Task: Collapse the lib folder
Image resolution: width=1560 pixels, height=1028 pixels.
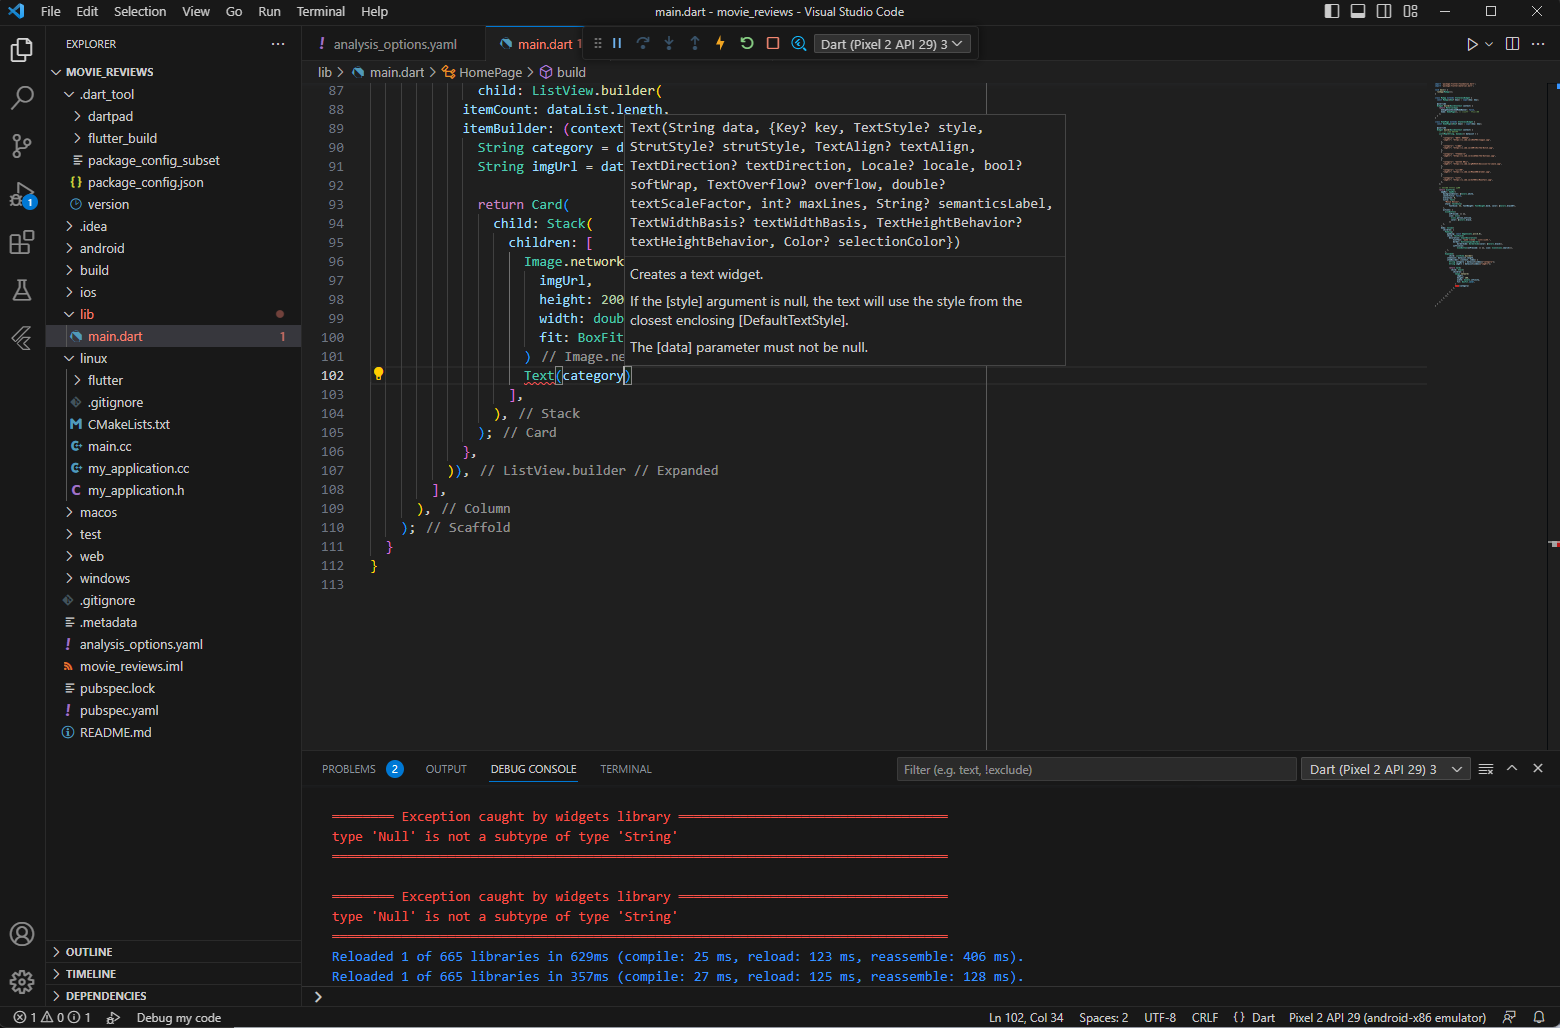Action: pos(87,314)
